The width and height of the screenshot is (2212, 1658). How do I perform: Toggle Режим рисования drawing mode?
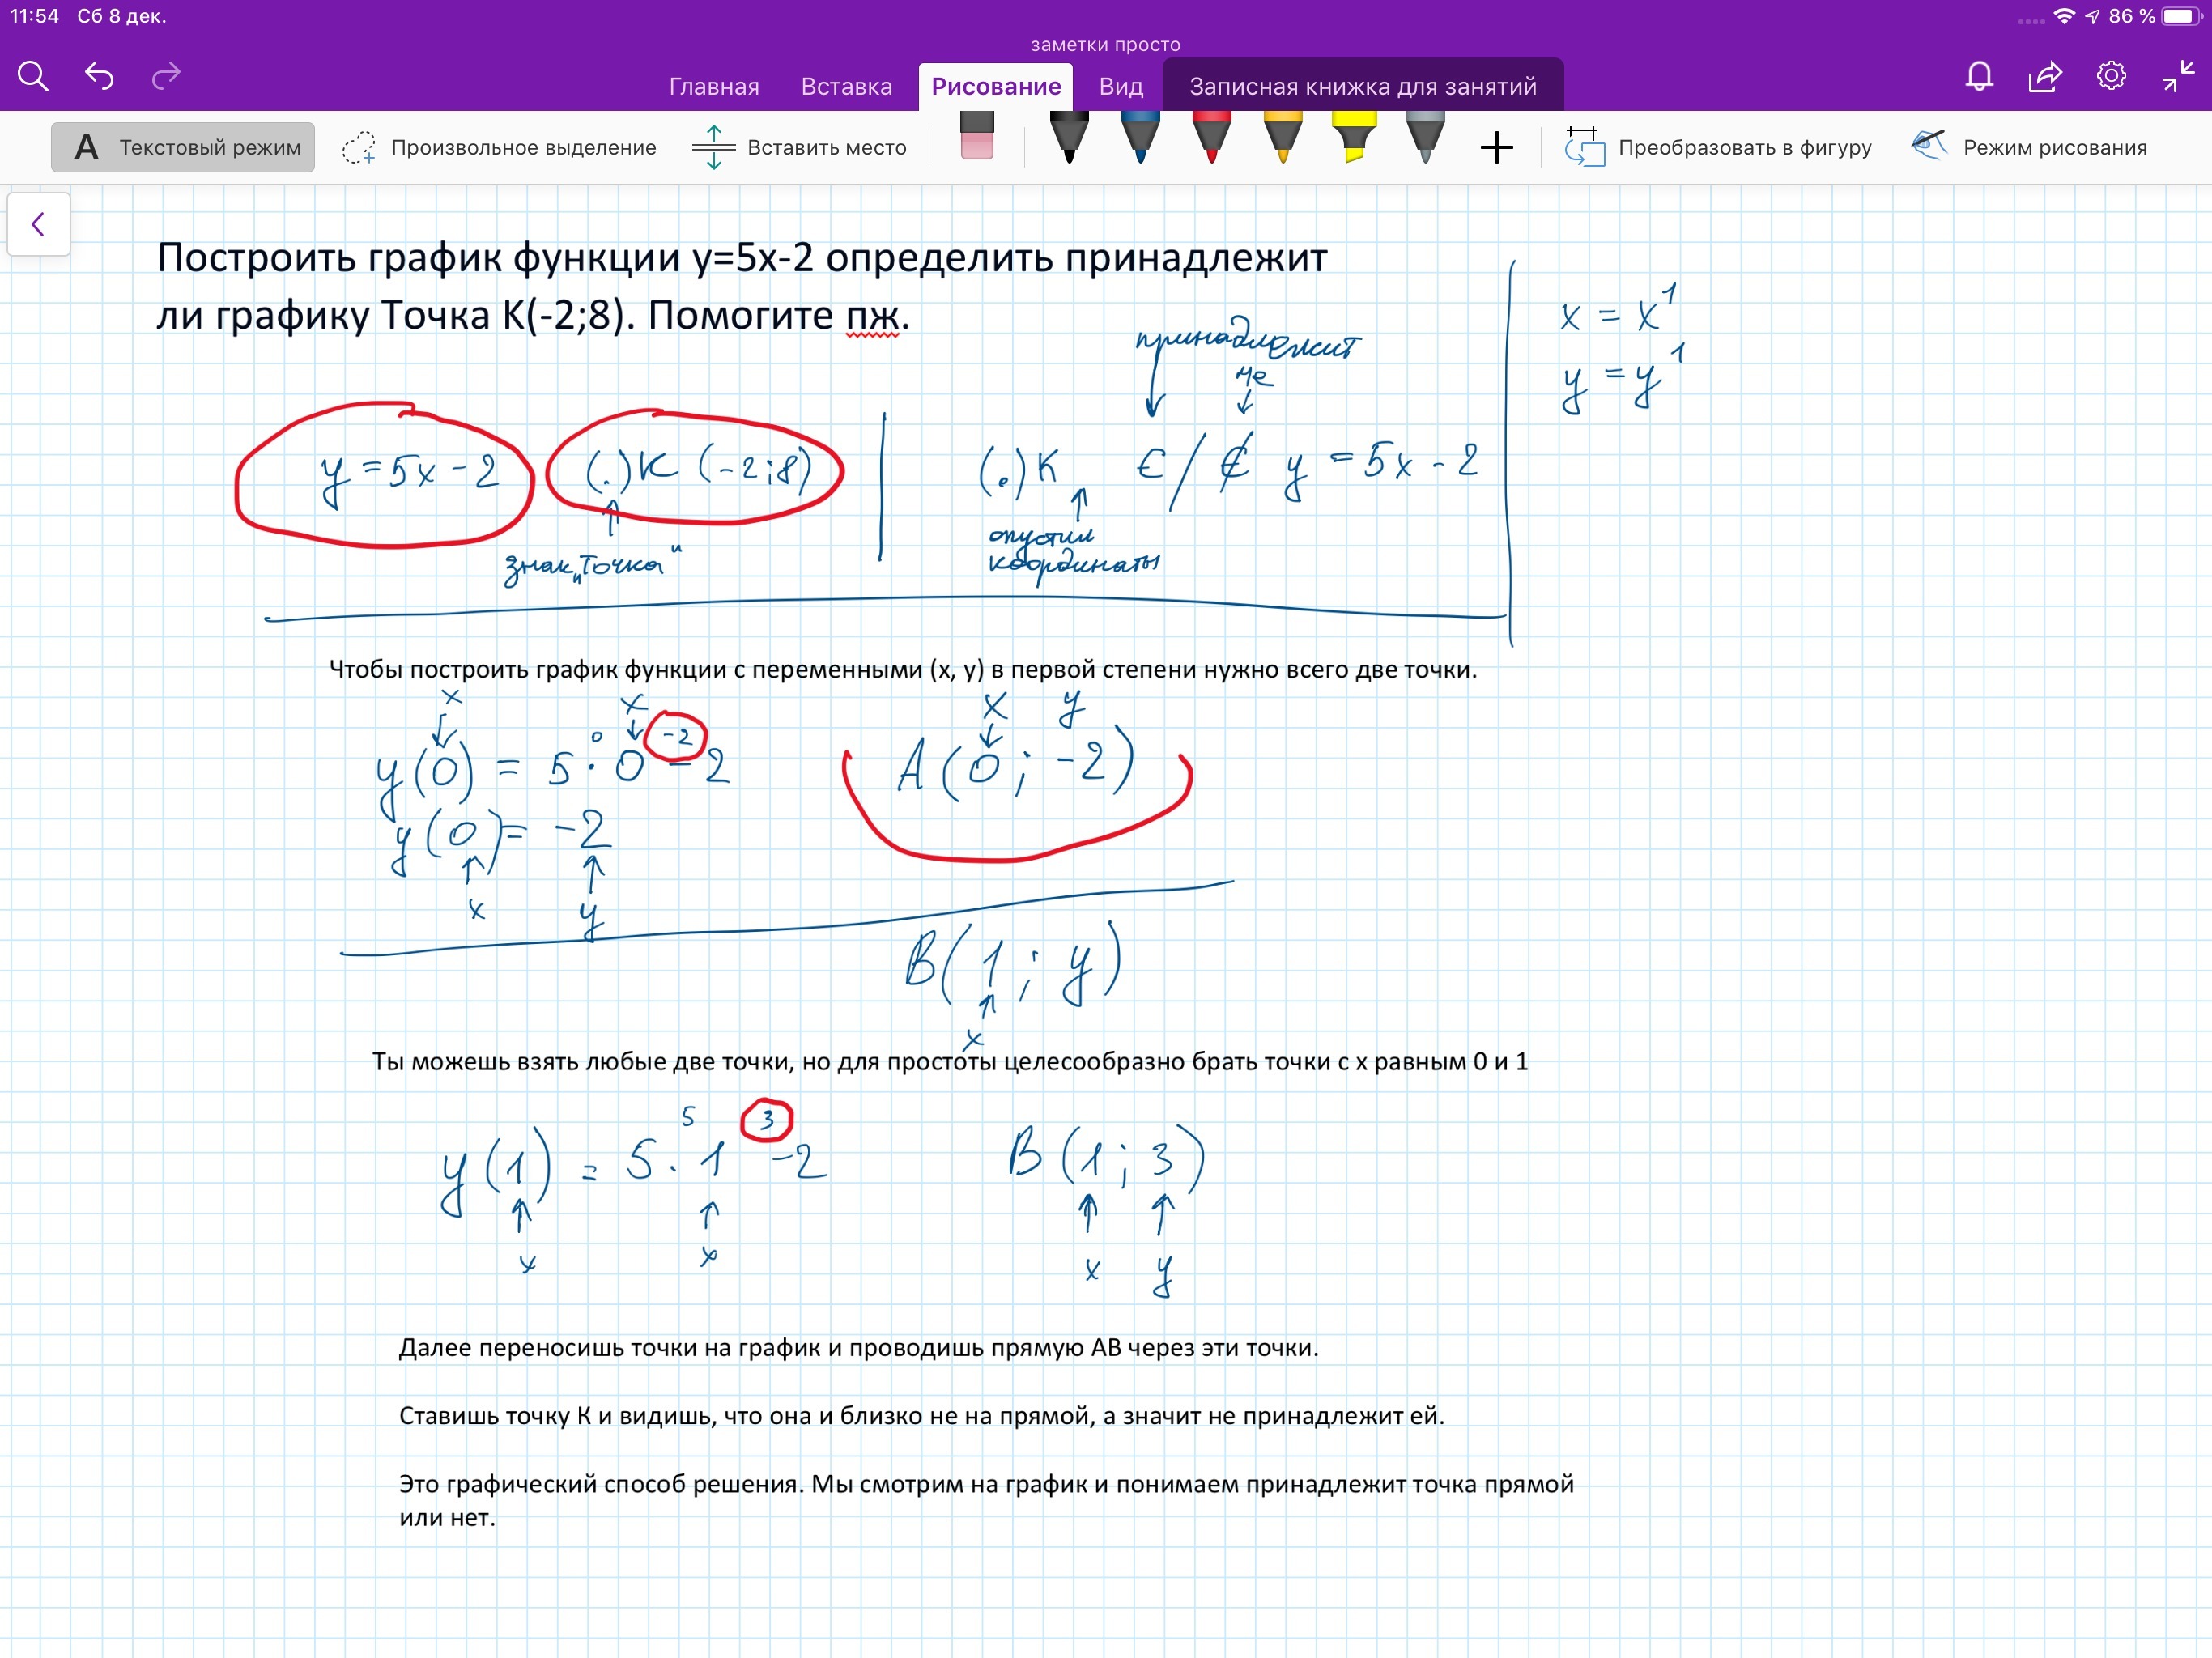tap(2029, 148)
